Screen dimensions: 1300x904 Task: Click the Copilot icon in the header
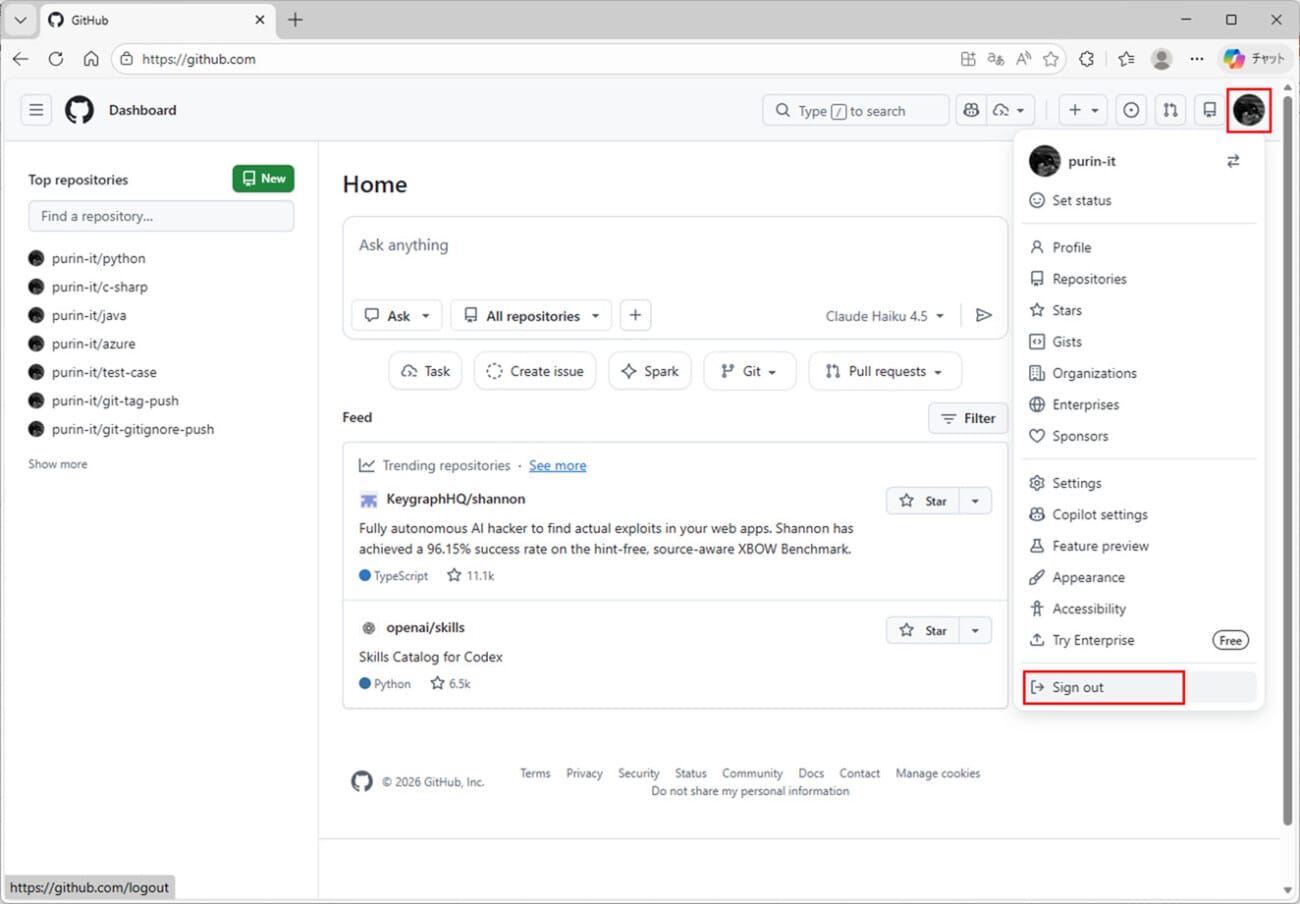pyautogui.click(x=970, y=110)
